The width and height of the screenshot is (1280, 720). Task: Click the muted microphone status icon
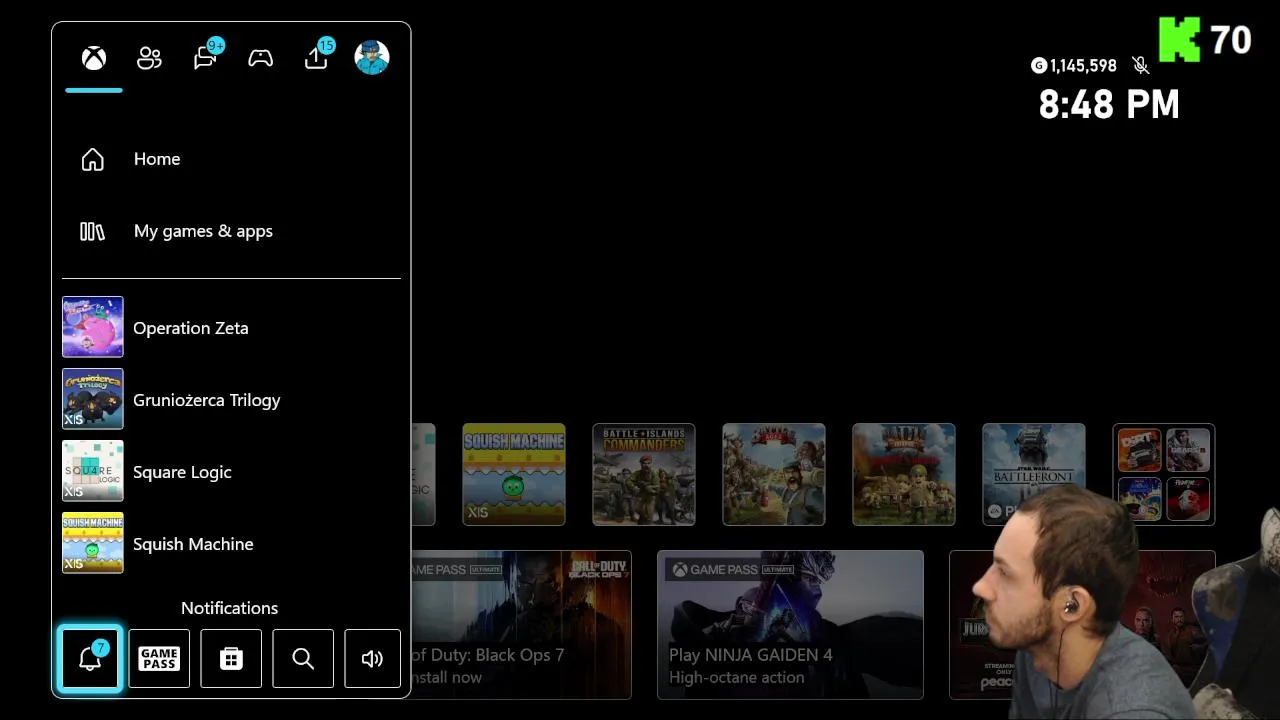pos(1140,66)
